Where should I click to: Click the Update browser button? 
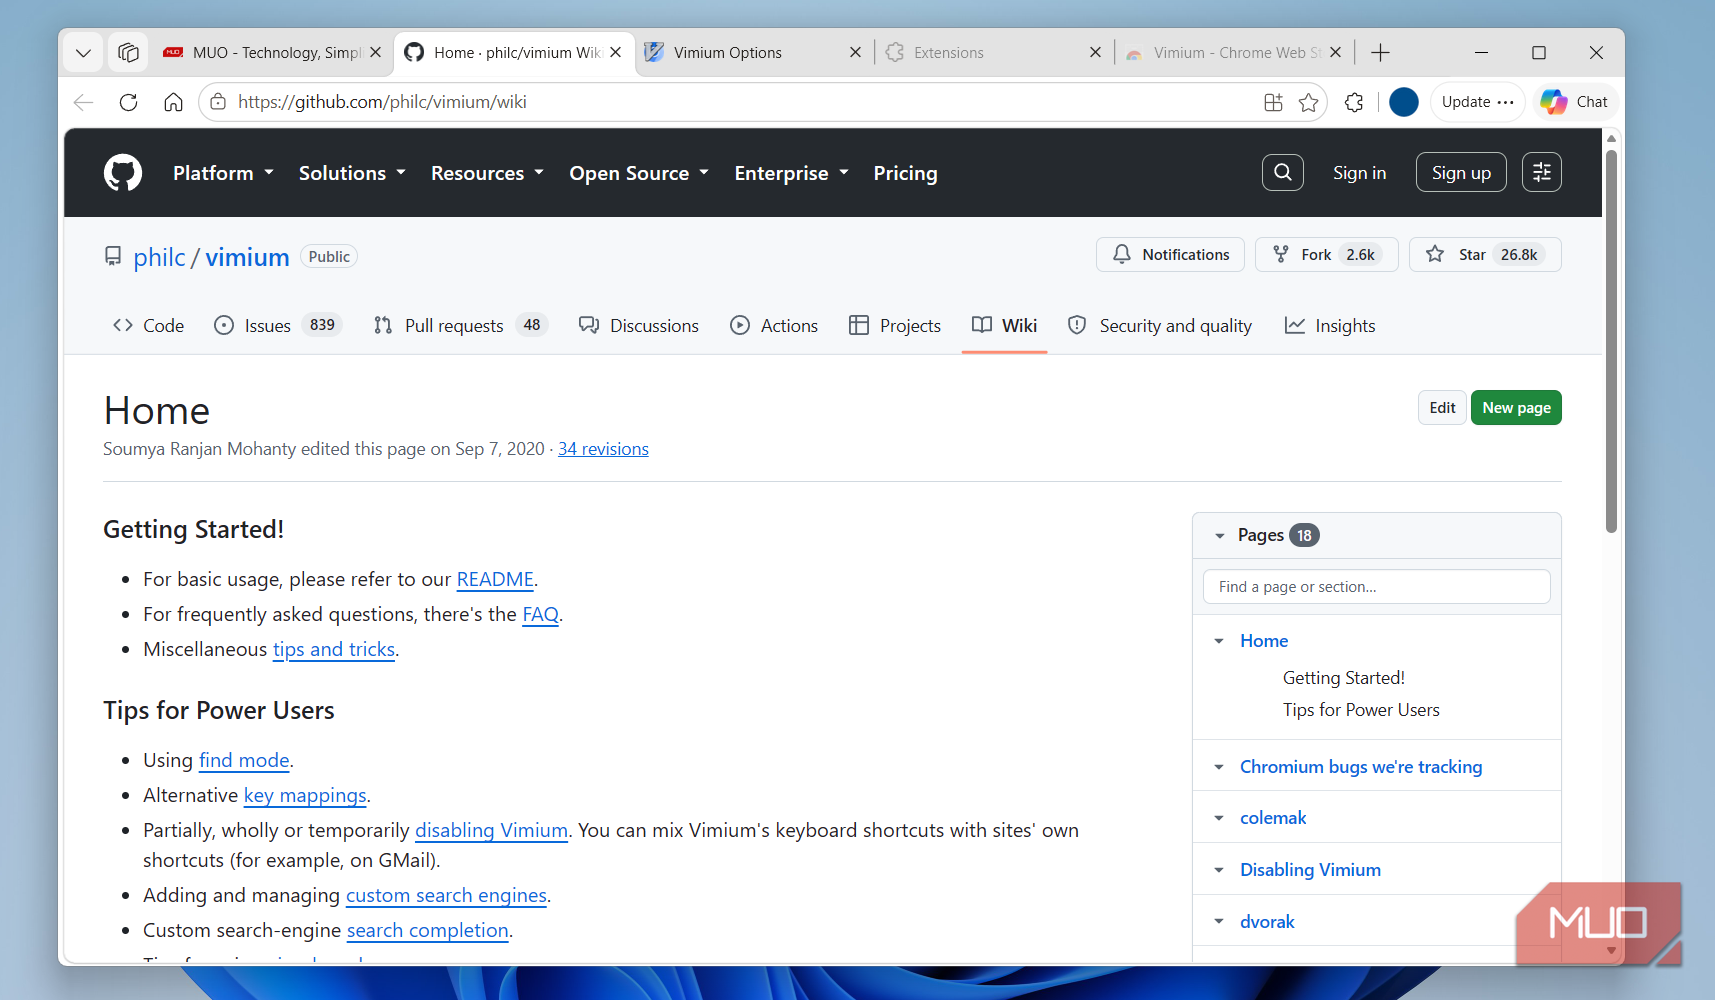pos(1478,102)
